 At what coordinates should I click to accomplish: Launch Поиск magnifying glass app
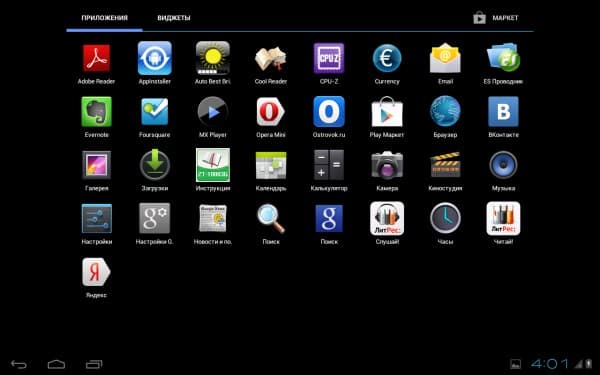click(271, 218)
